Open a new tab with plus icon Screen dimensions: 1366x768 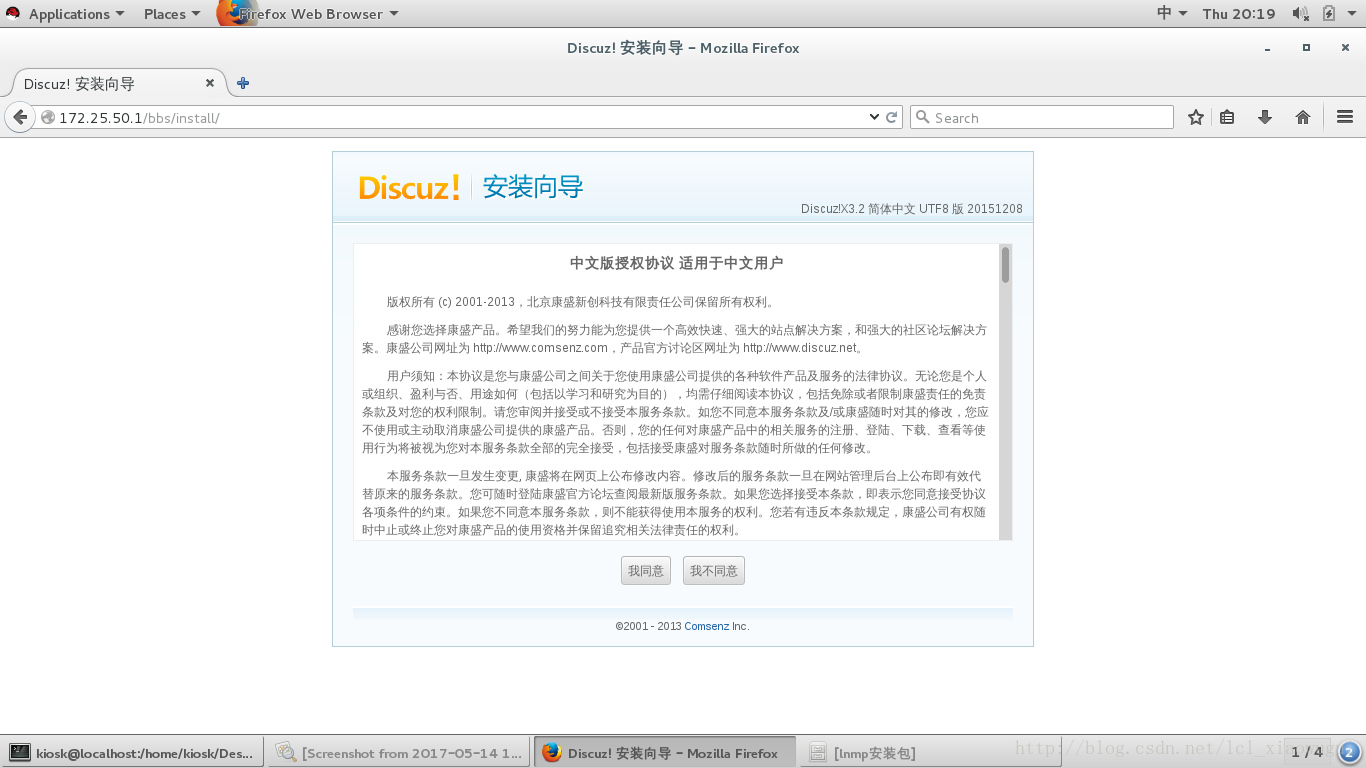[x=243, y=83]
